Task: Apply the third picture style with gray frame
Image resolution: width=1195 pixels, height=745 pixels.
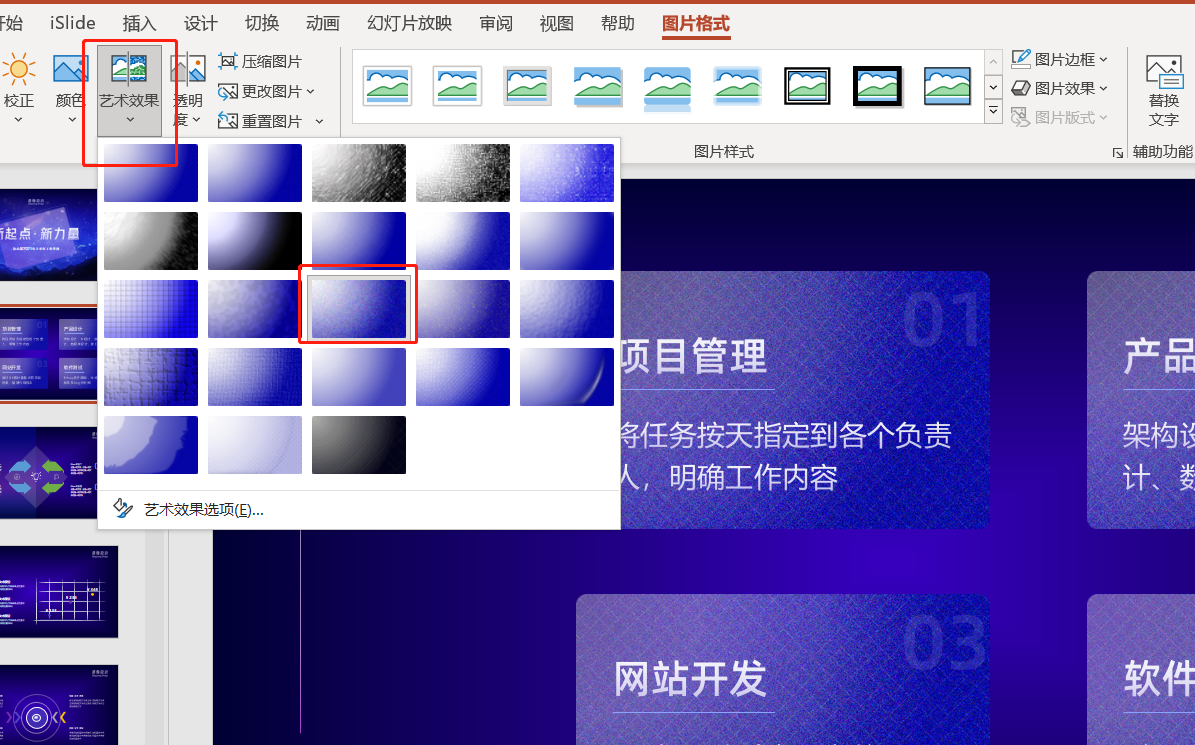Action: [x=527, y=85]
